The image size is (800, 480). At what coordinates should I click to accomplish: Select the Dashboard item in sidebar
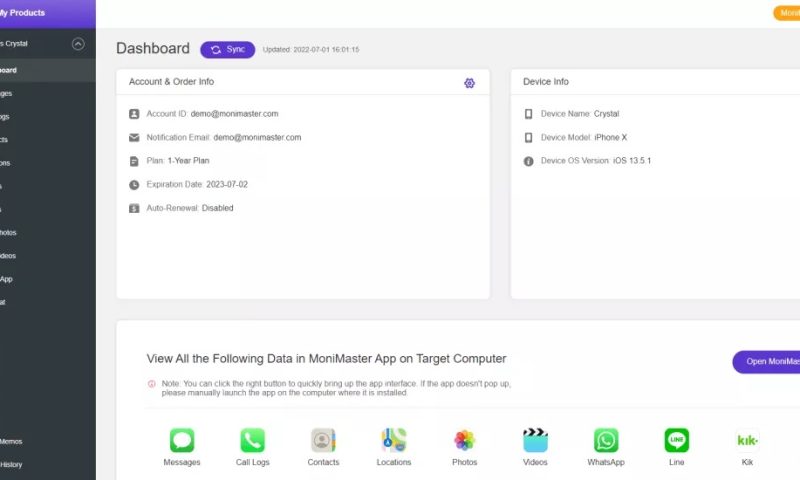click(47, 70)
